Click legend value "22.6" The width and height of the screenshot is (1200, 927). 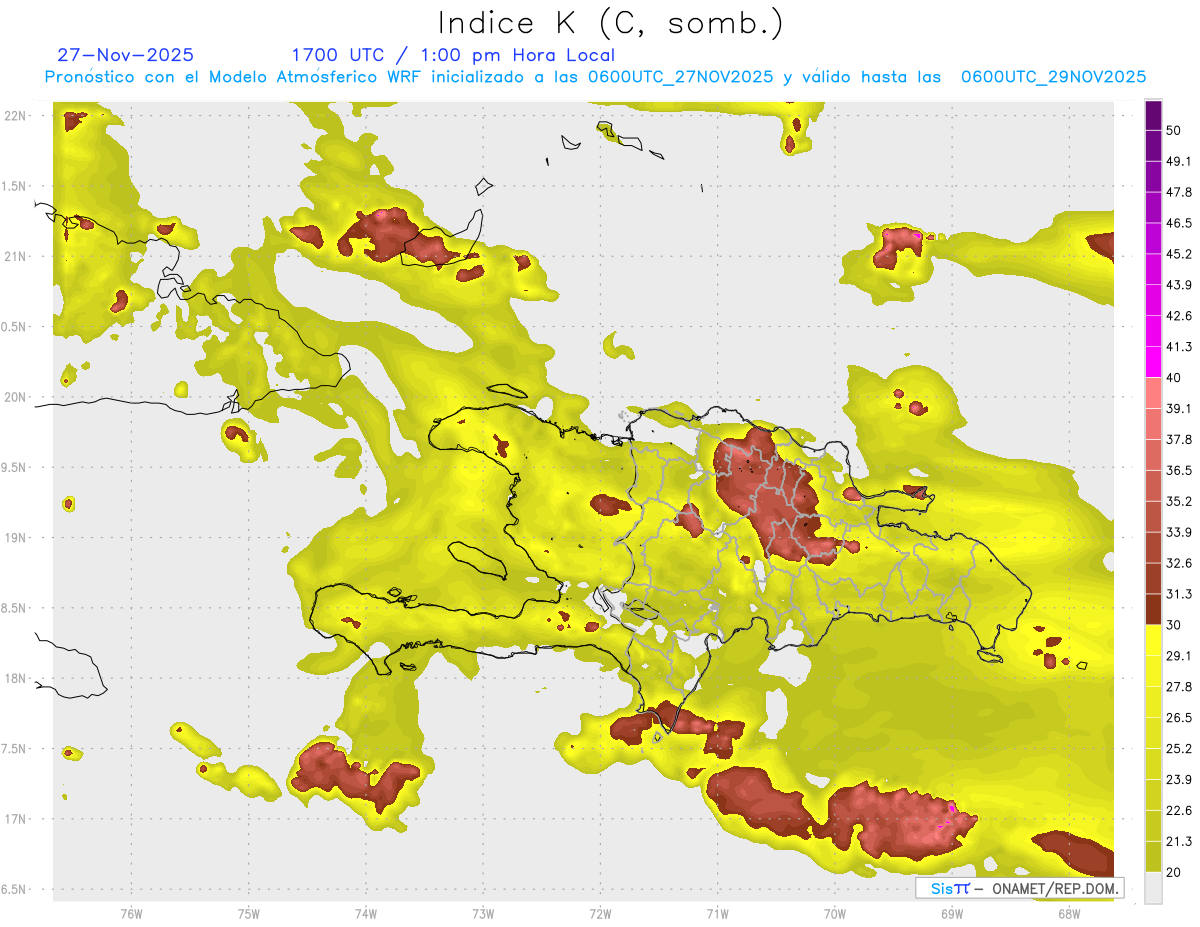[1179, 810]
